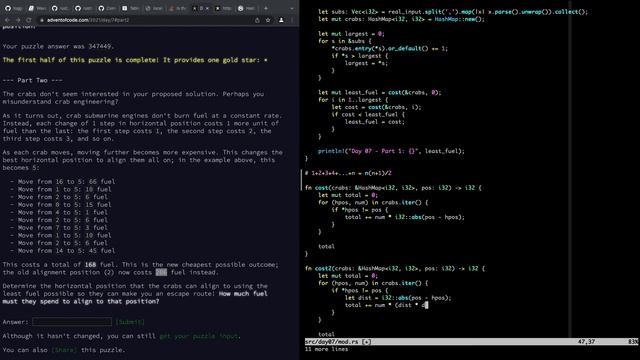Click 'Move from 16 to 5: 66 fuel'
Screen dimensions: 640x360
(x=66, y=182)
